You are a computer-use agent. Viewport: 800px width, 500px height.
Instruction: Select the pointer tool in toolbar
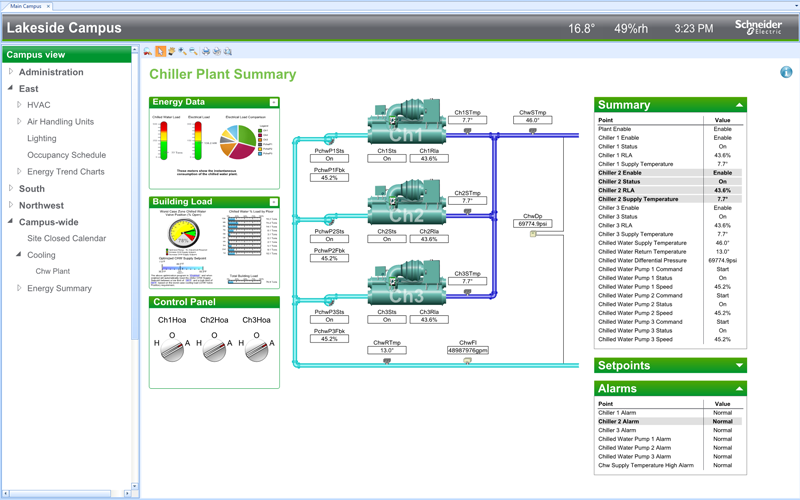[160, 51]
